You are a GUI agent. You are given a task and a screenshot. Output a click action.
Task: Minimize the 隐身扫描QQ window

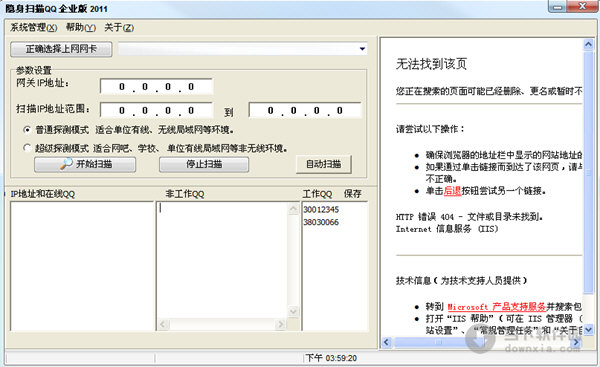click(x=558, y=7)
